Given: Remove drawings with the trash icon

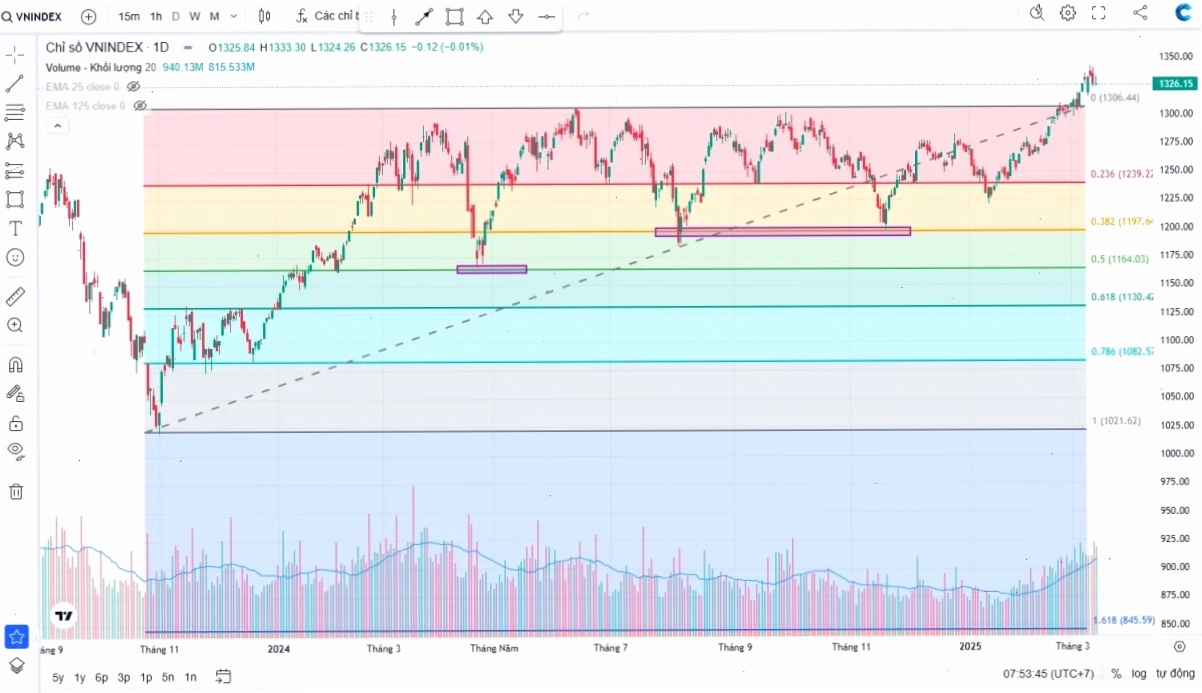Looking at the screenshot, I should (15, 491).
